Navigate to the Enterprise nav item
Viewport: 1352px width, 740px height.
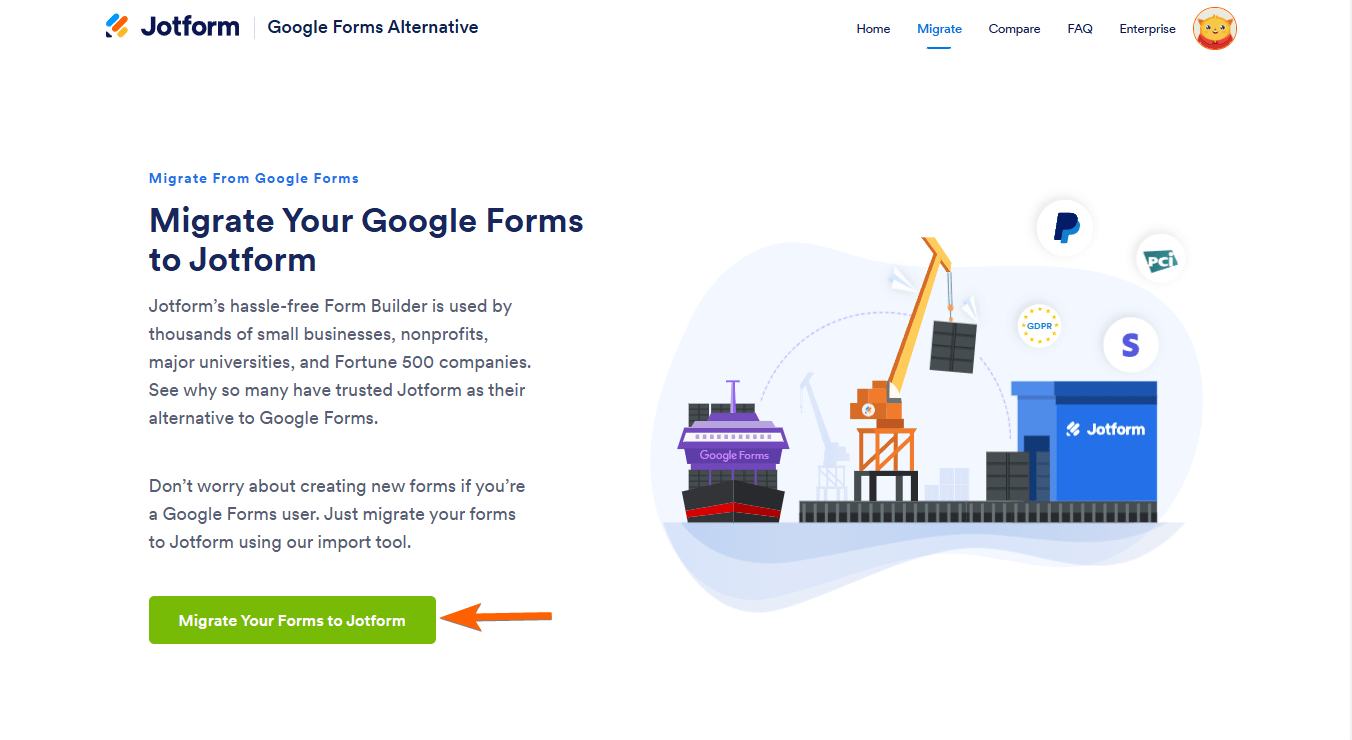(1147, 29)
